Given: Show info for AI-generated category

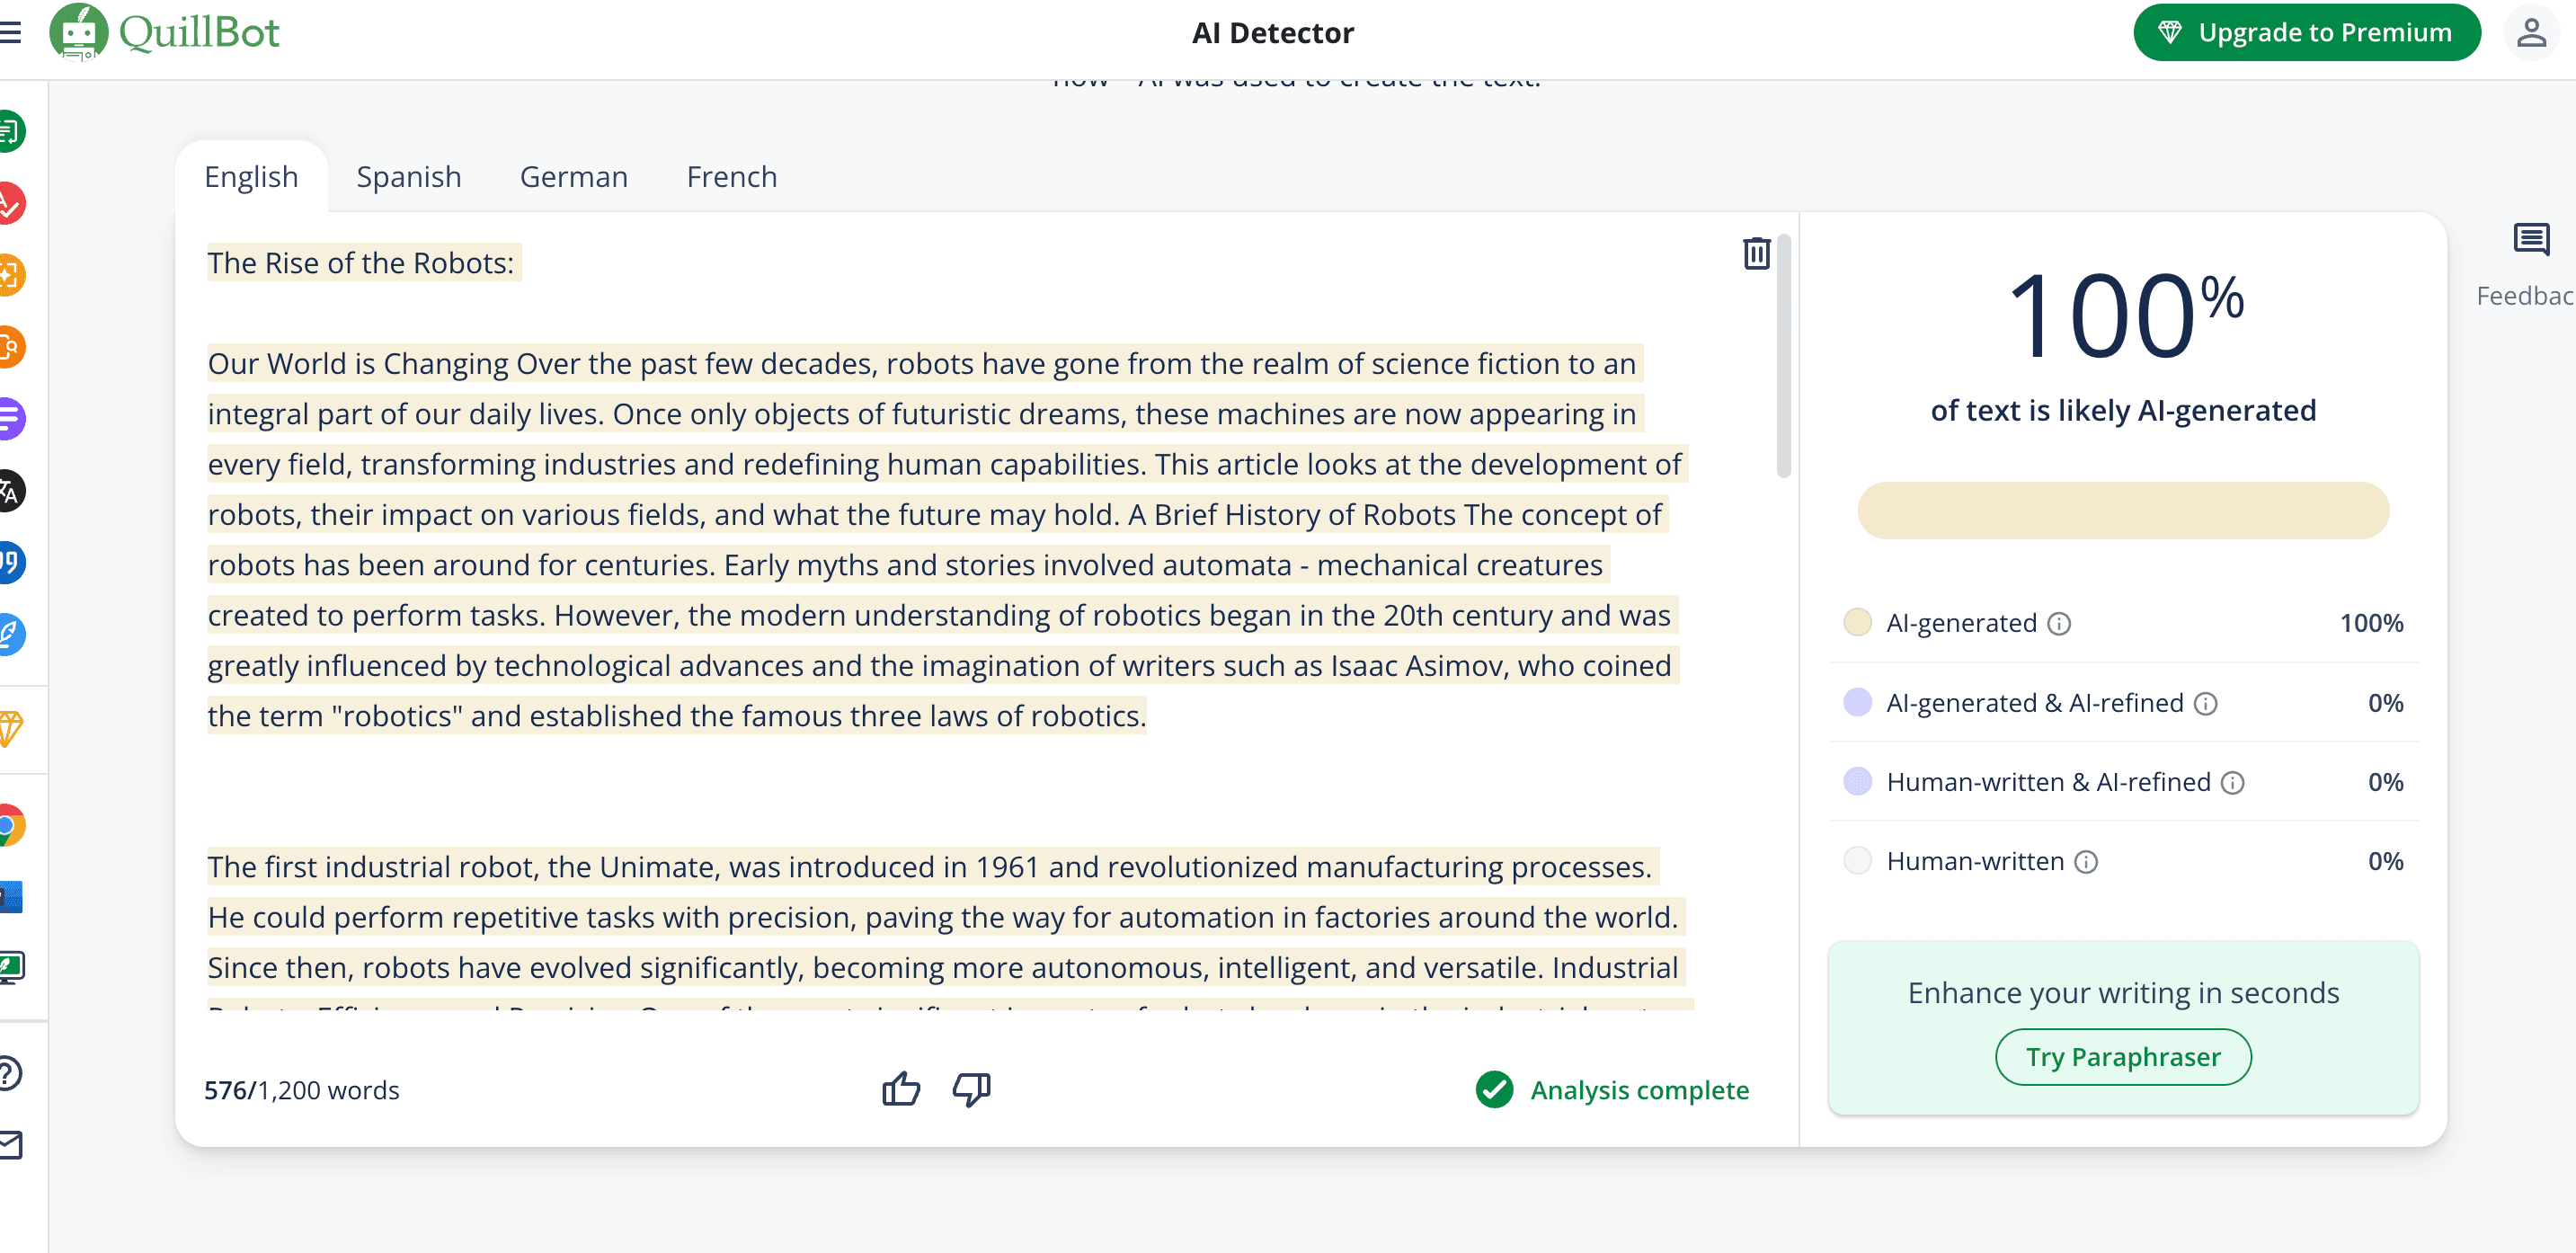Looking at the screenshot, I should (2059, 624).
